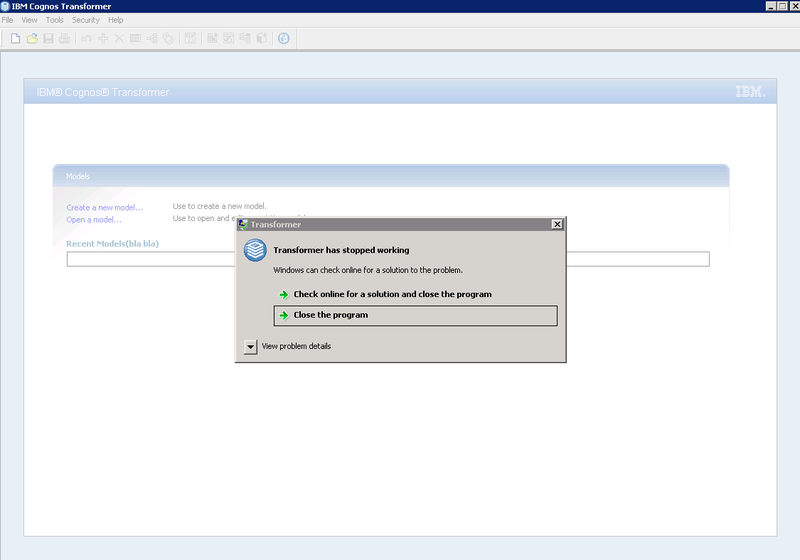The image size is (800, 560).
Task: Click the plus Insert icon
Action: click(x=103, y=39)
